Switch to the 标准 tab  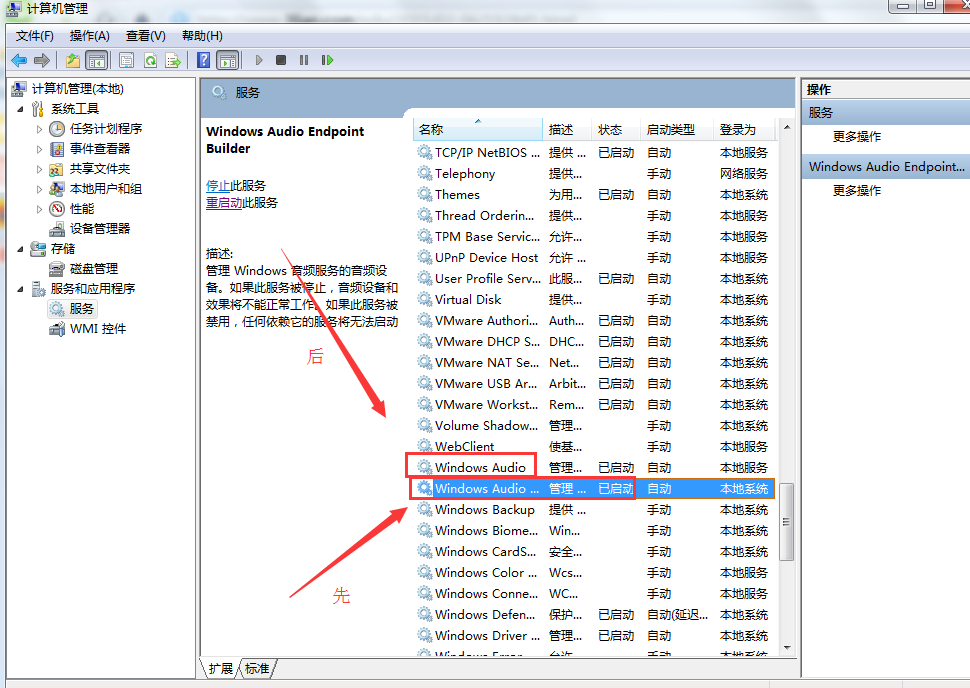pos(257,668)
